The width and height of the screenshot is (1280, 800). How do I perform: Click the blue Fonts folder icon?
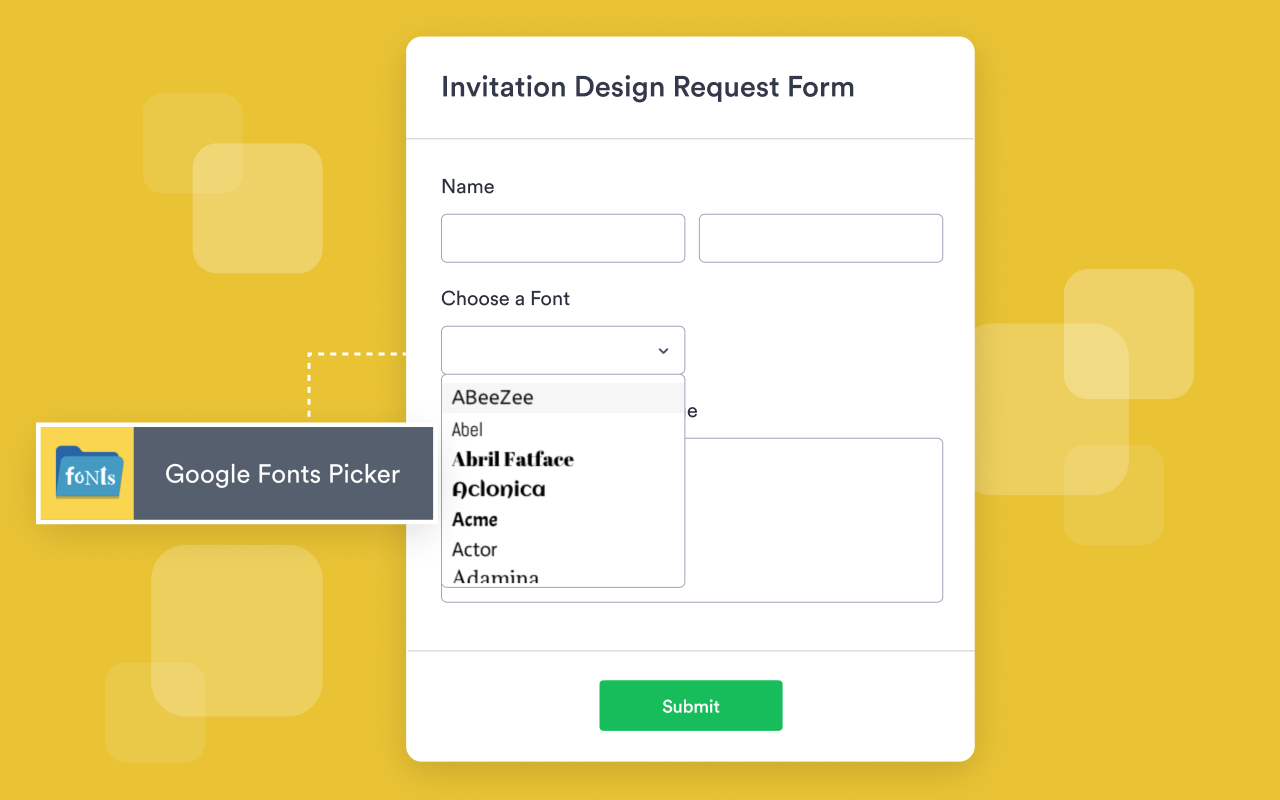click(87, 473)
